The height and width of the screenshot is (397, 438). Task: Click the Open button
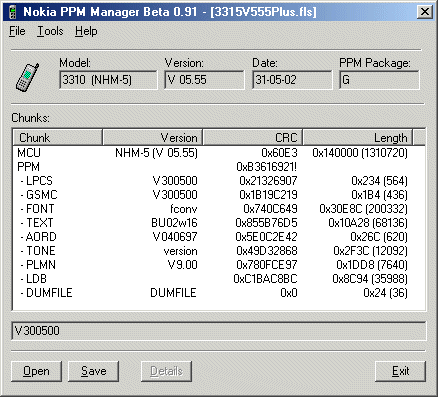36,371
